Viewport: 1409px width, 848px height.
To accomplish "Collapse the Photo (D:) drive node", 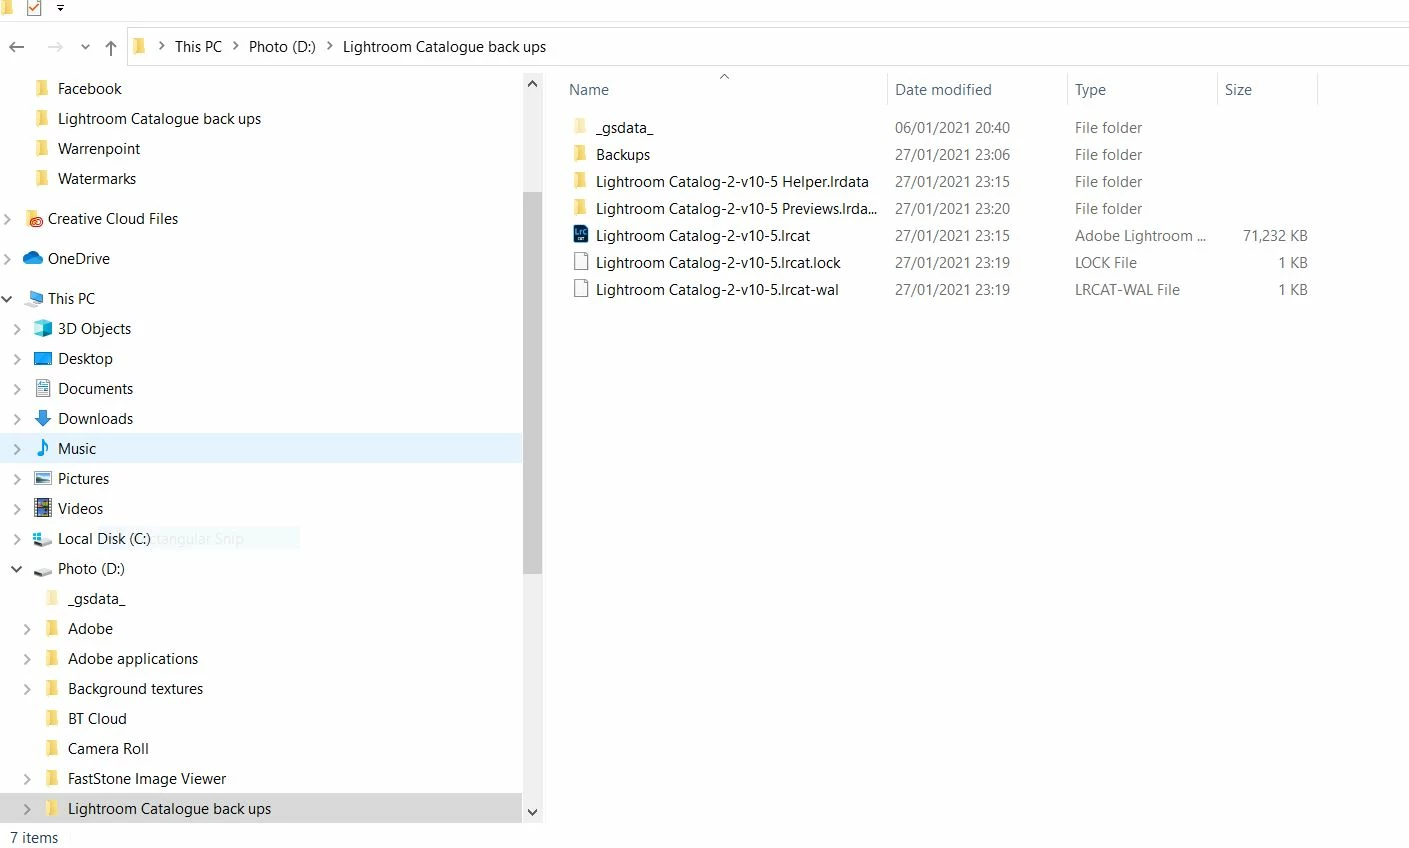I will [17, 569].
